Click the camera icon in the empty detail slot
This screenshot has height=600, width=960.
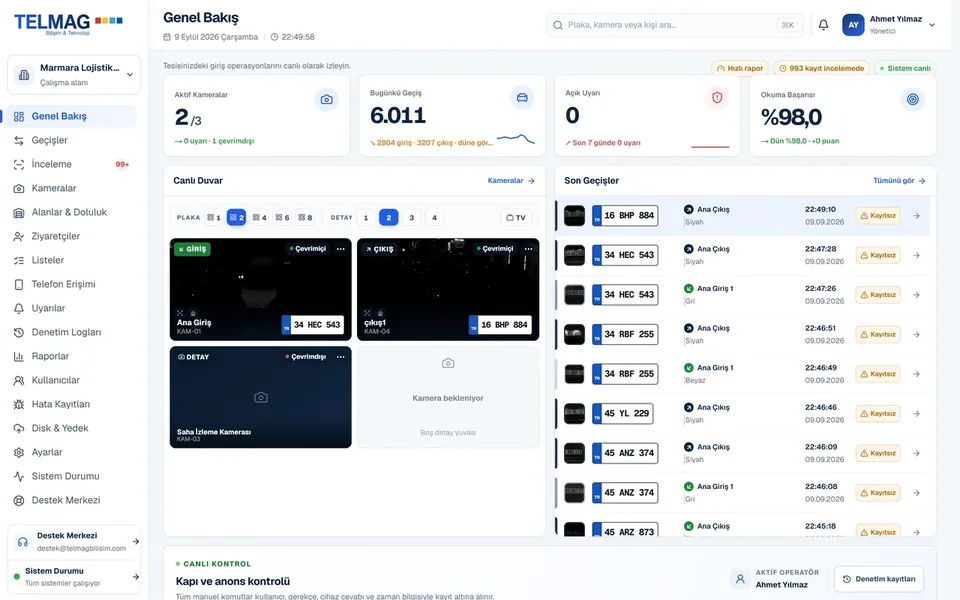click(x=448, y=363)
